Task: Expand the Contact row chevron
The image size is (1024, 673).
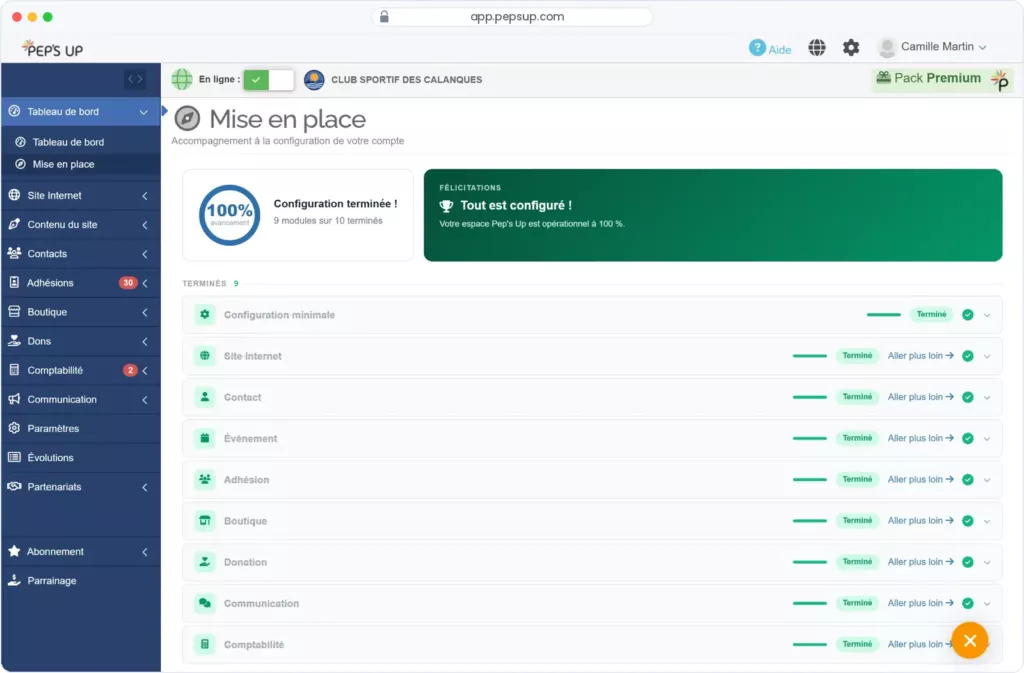Action: [987, 398]
